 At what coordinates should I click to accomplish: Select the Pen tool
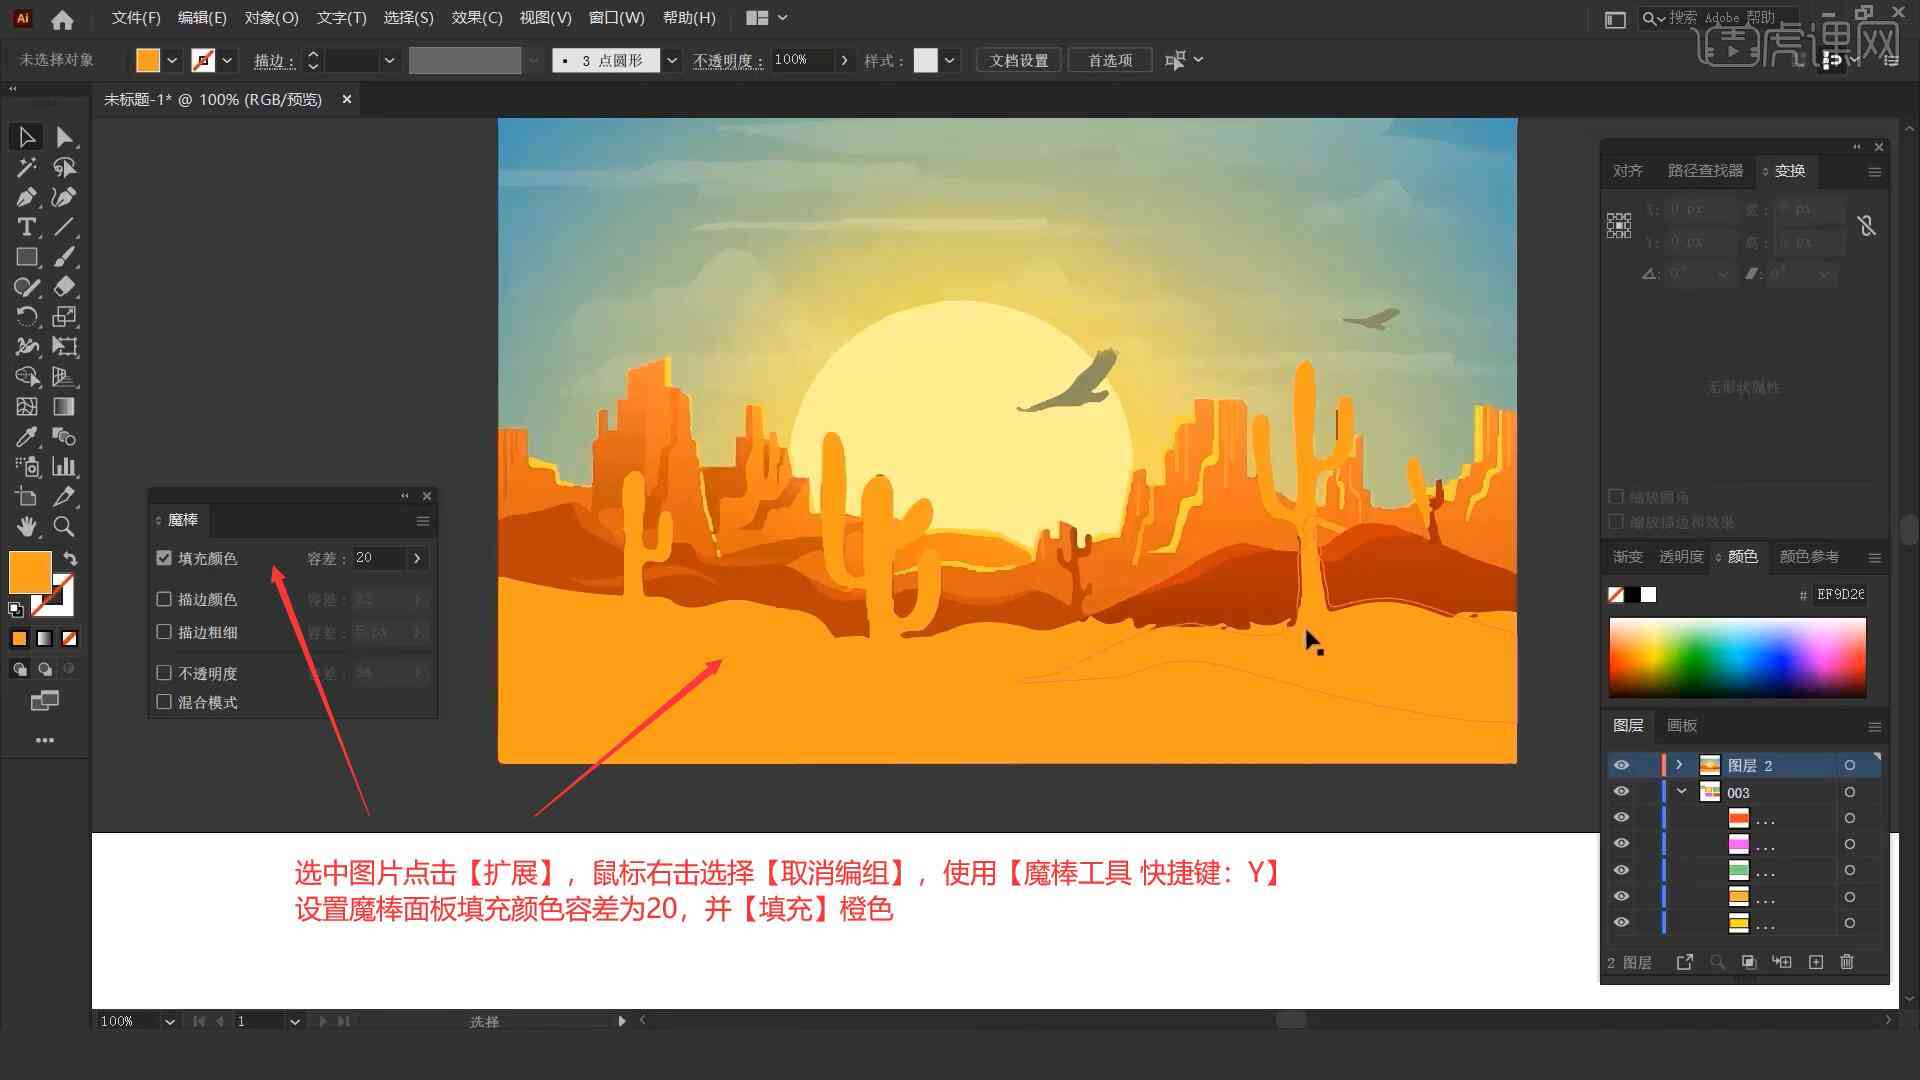[25, 196]
